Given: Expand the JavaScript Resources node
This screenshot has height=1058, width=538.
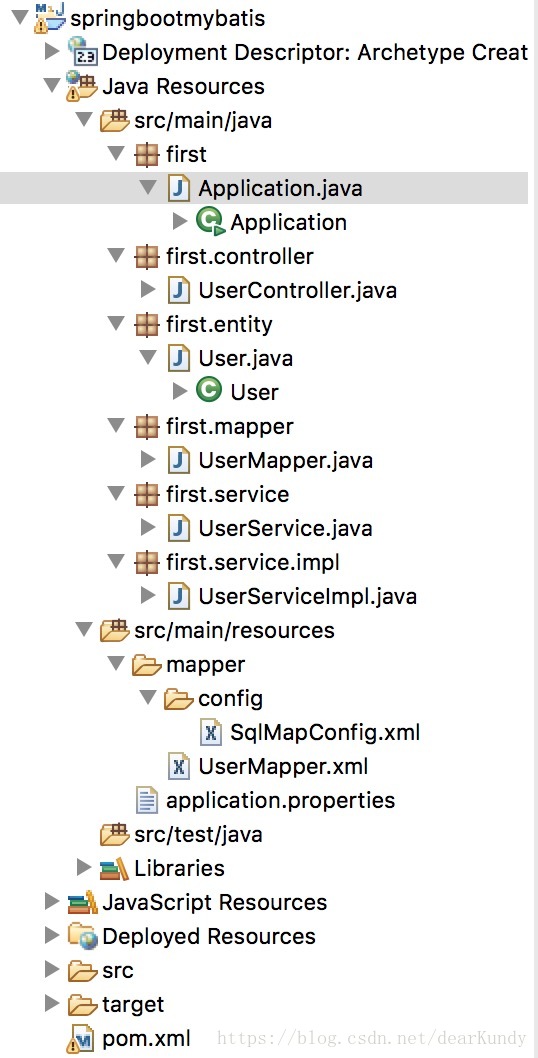Looking at the screenshot, I should pos(51,902).
